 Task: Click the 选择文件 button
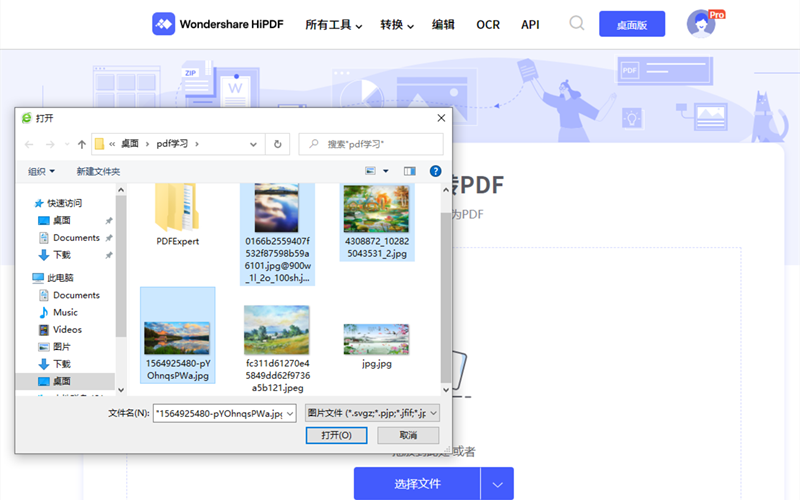(417, 484)
